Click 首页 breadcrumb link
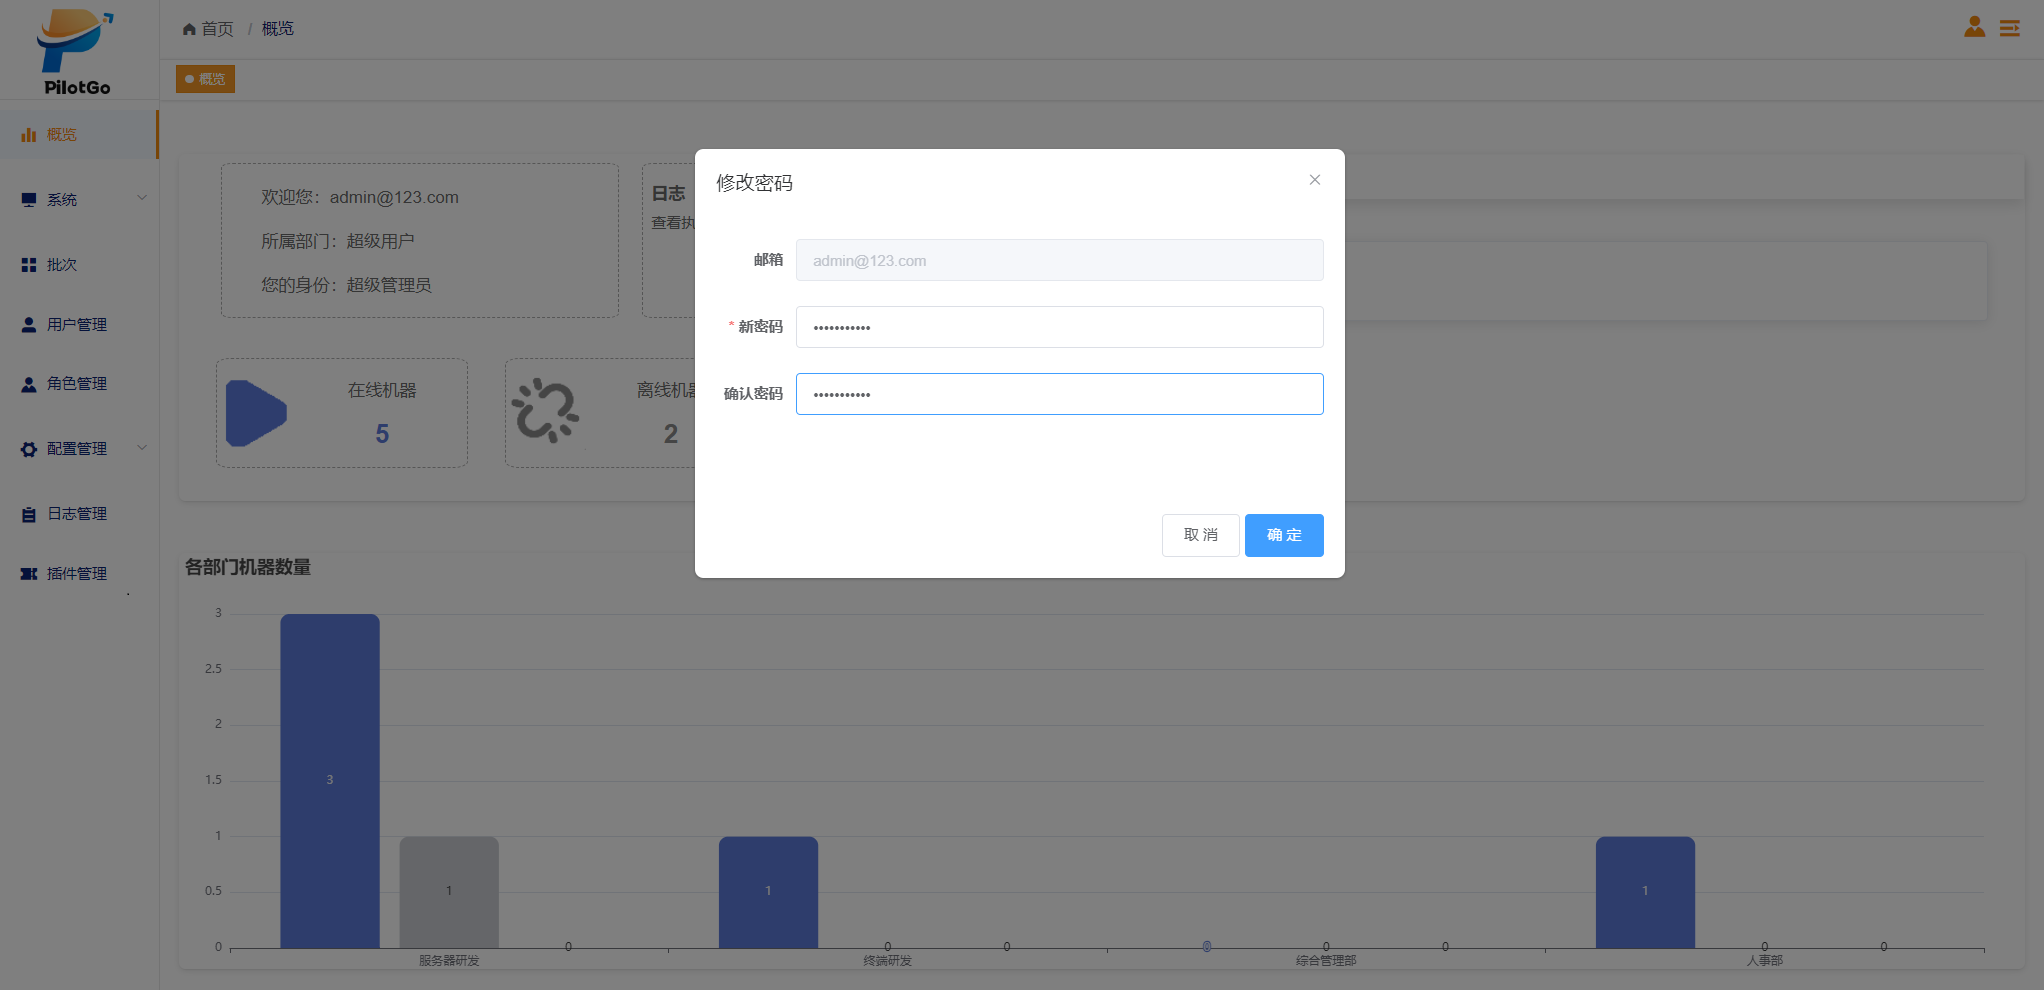The width and height of the screenshot is (2044, 990). click(x=217, y=29)
